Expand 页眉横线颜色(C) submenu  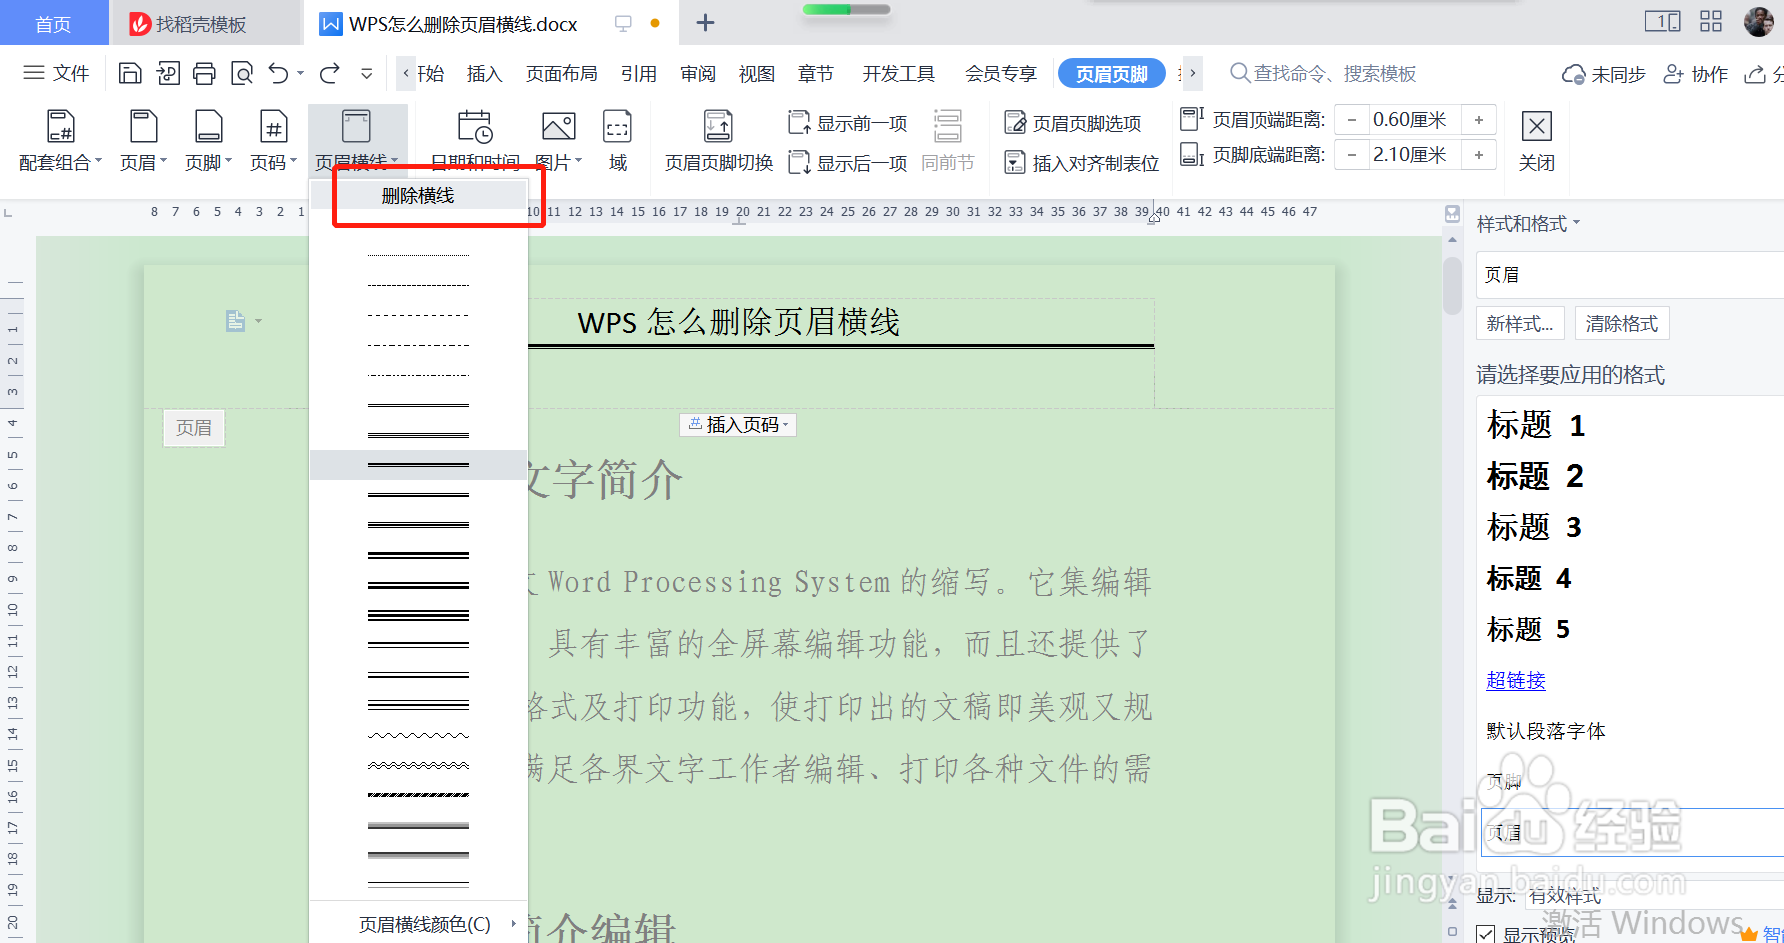419,924
